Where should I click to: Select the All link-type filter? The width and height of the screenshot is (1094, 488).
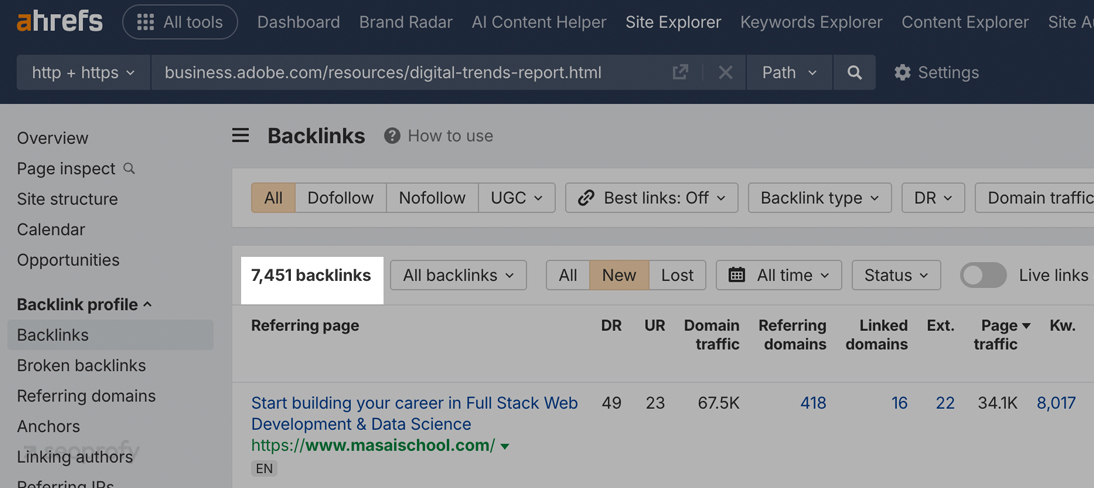tap(274, 198)
